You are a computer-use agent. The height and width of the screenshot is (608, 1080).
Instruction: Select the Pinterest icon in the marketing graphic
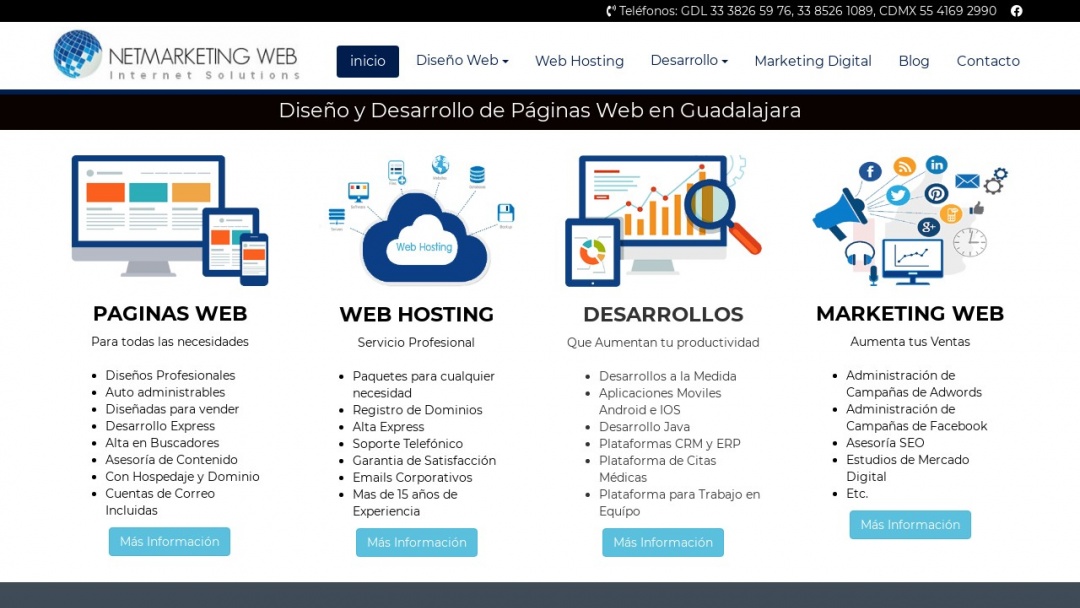pos(937,193)
